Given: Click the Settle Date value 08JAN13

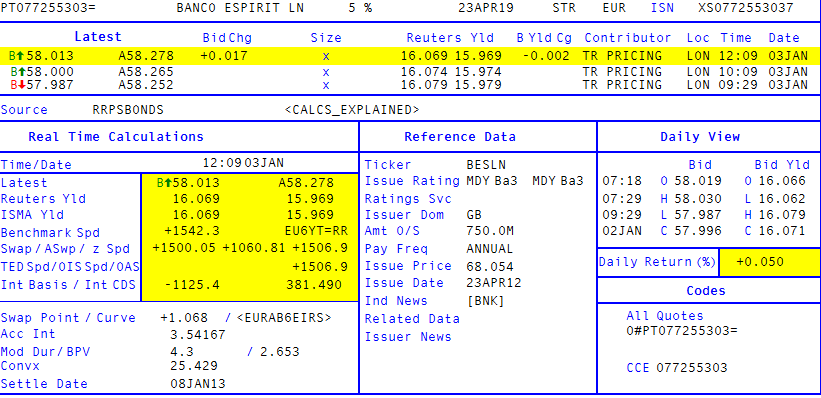Looking at the screenshot, I should 198,384.
